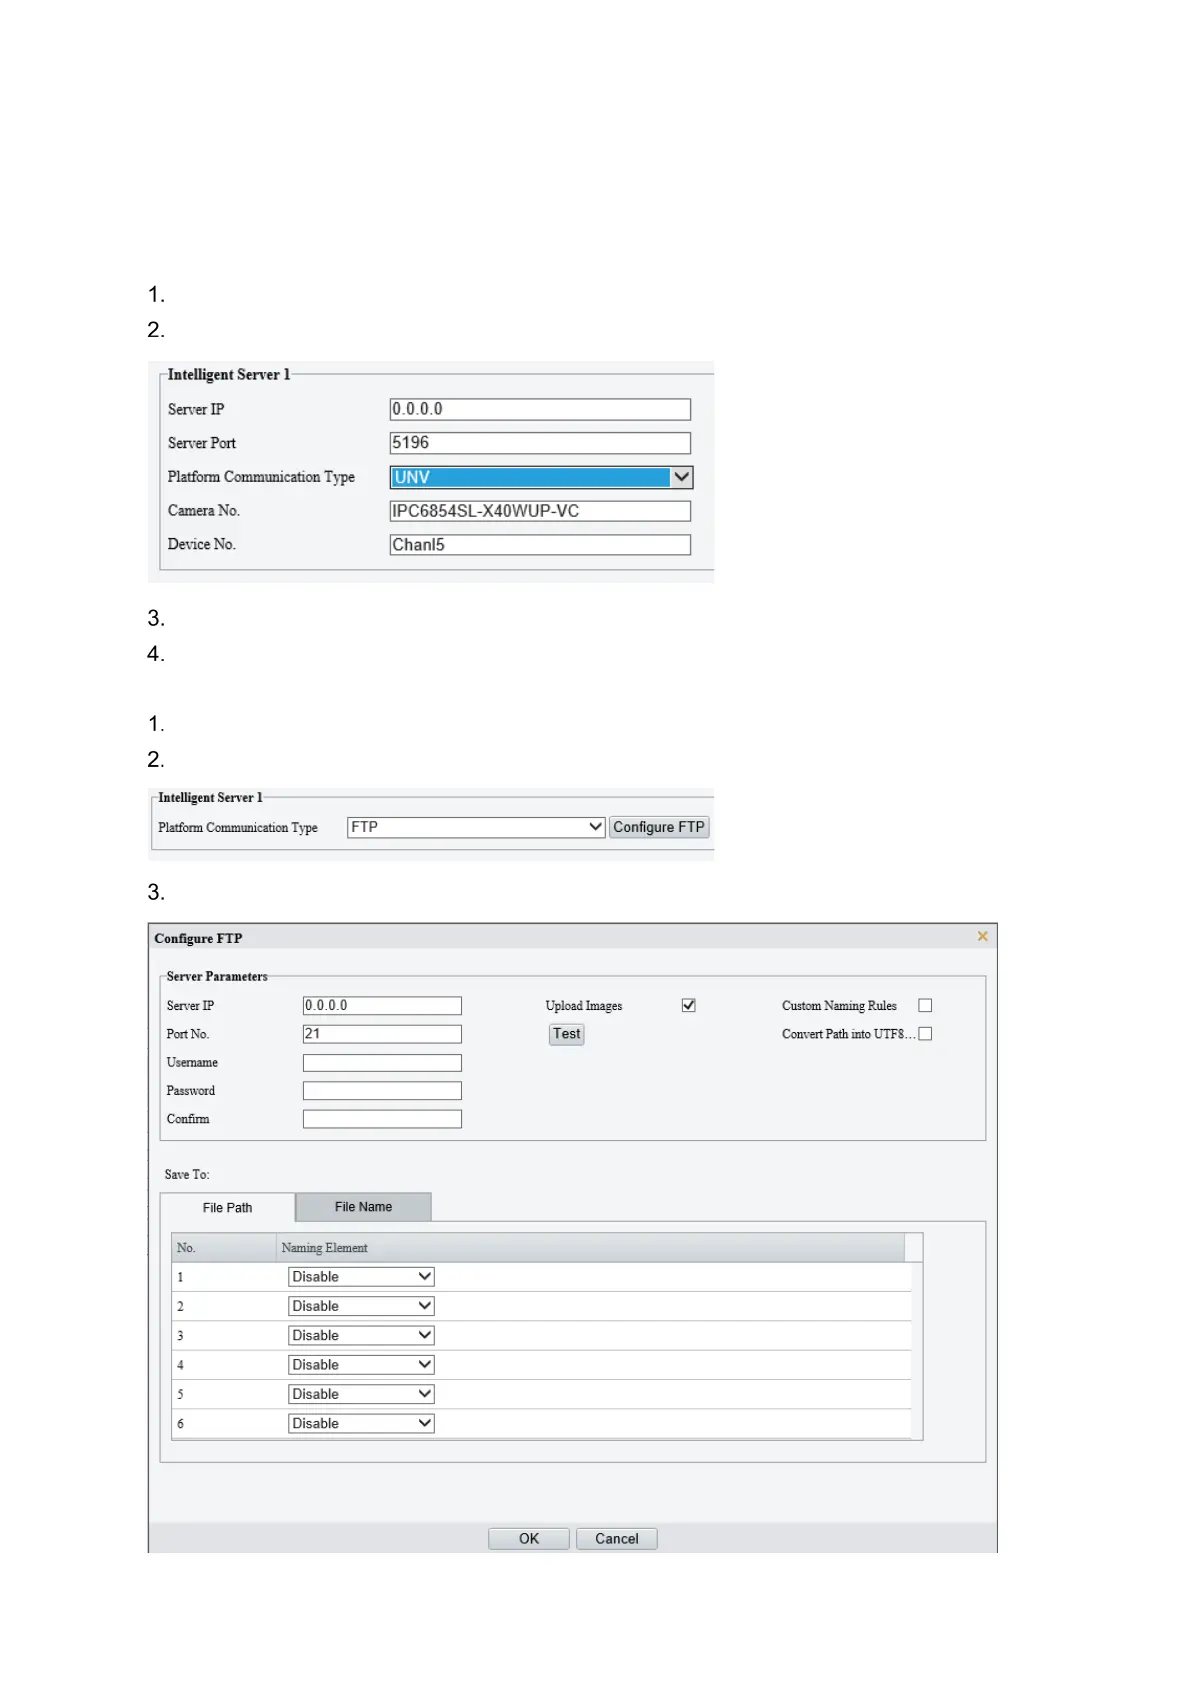Click the Test button

pyautogui.click(x=566, y=1034)
